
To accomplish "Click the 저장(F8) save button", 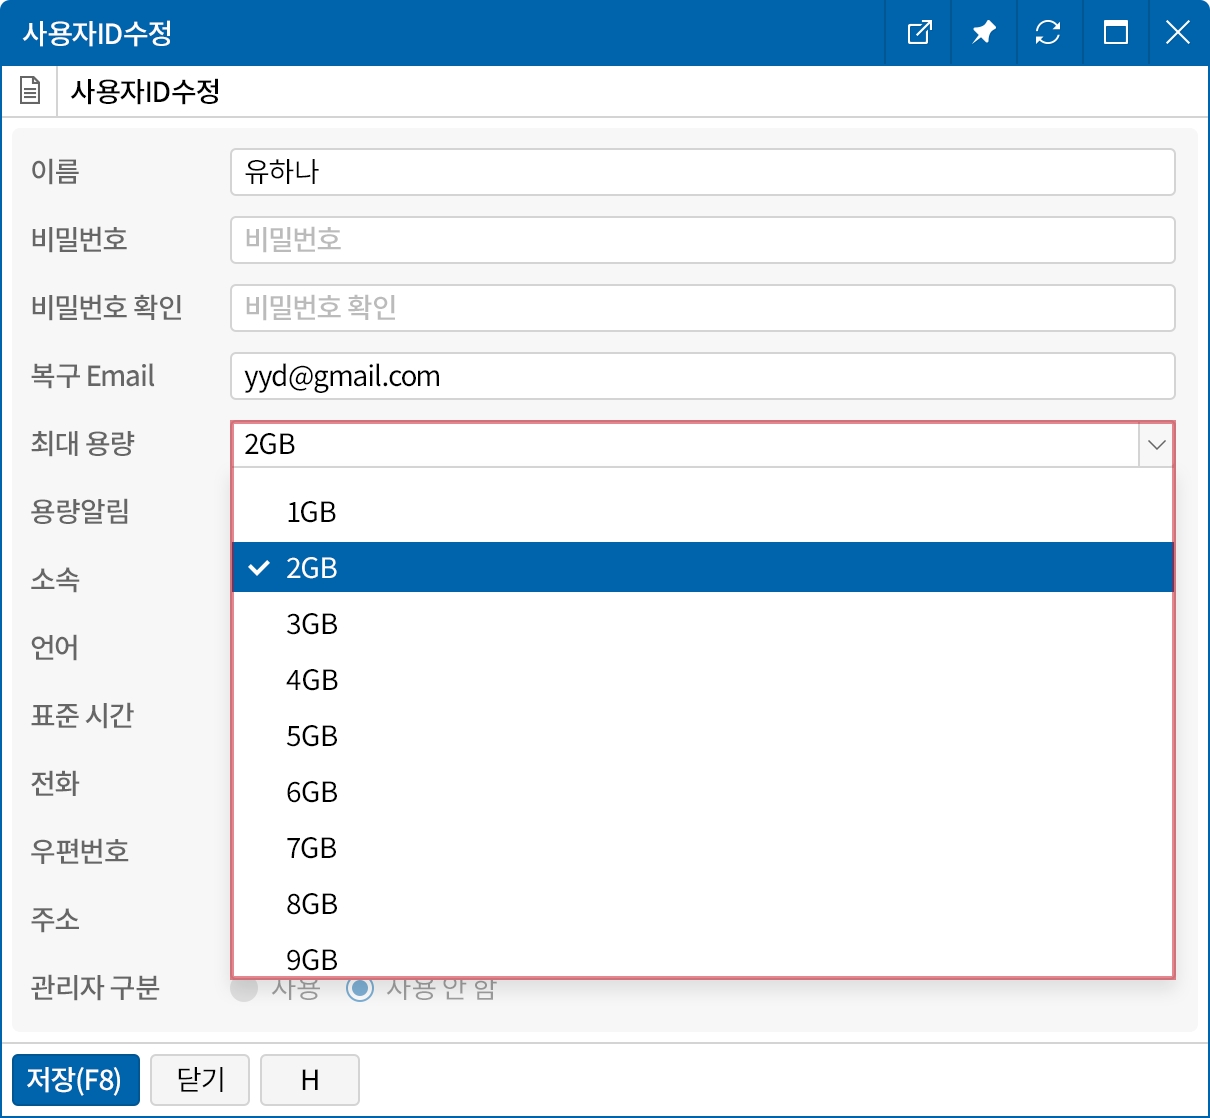I will point(75,1080).
